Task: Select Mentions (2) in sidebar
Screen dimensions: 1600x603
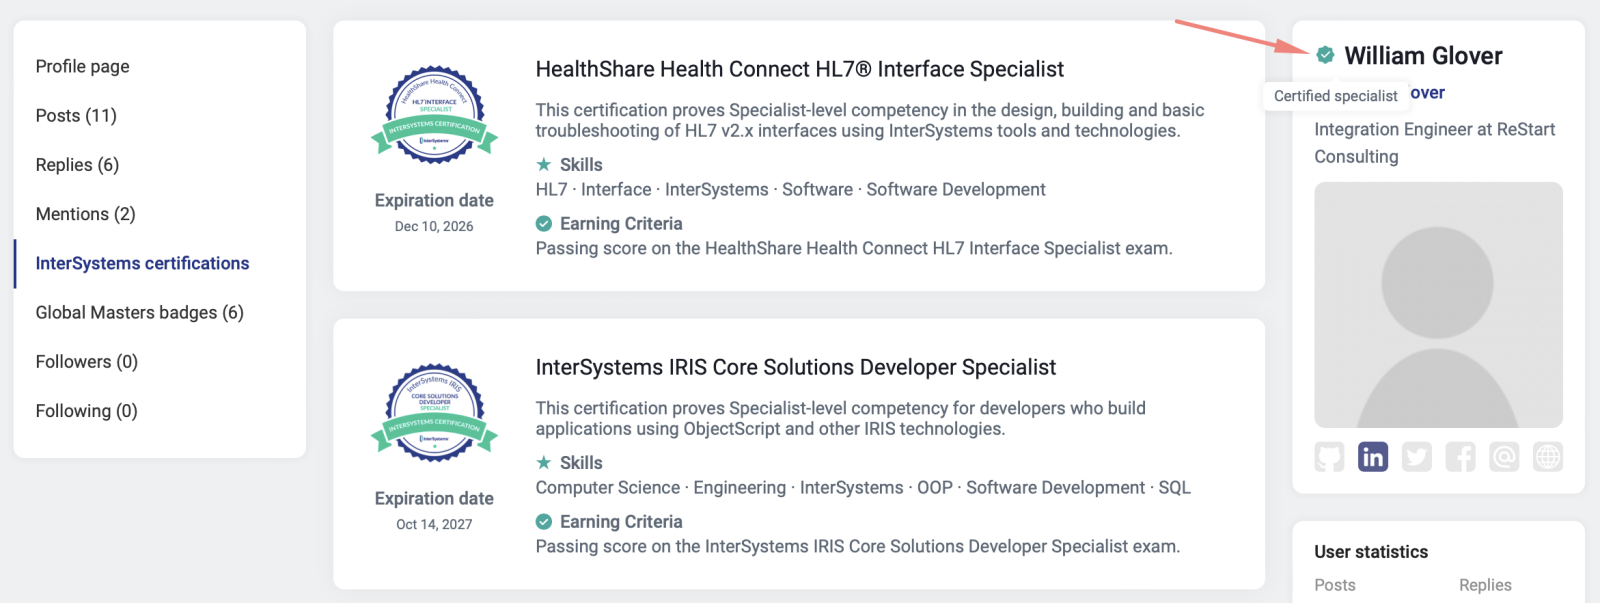Action: point(85,214)
